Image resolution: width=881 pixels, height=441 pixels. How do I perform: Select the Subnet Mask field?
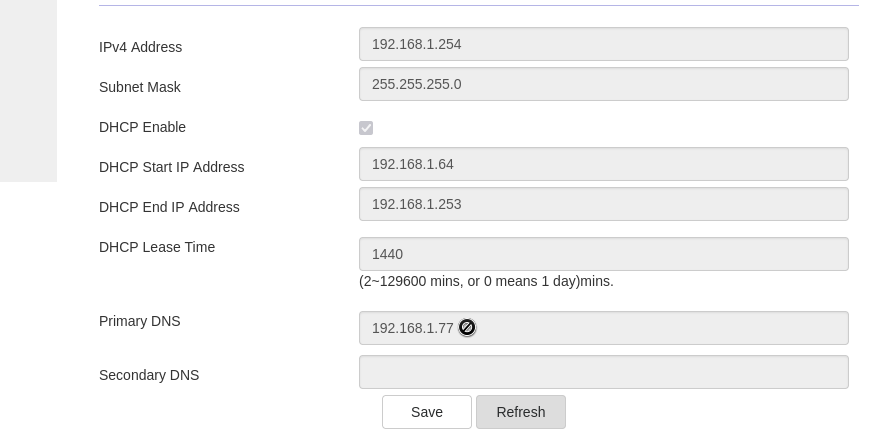pos(603,84)
